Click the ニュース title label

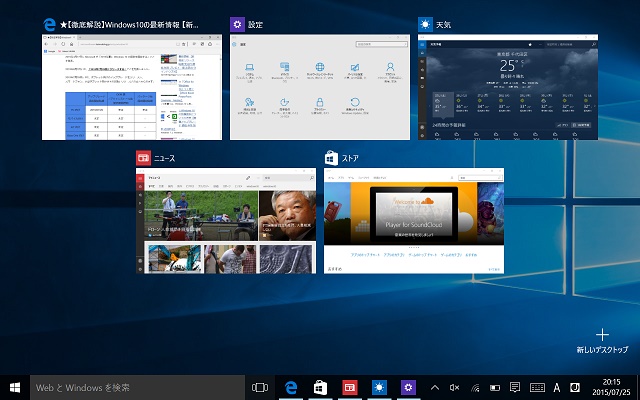164,158
